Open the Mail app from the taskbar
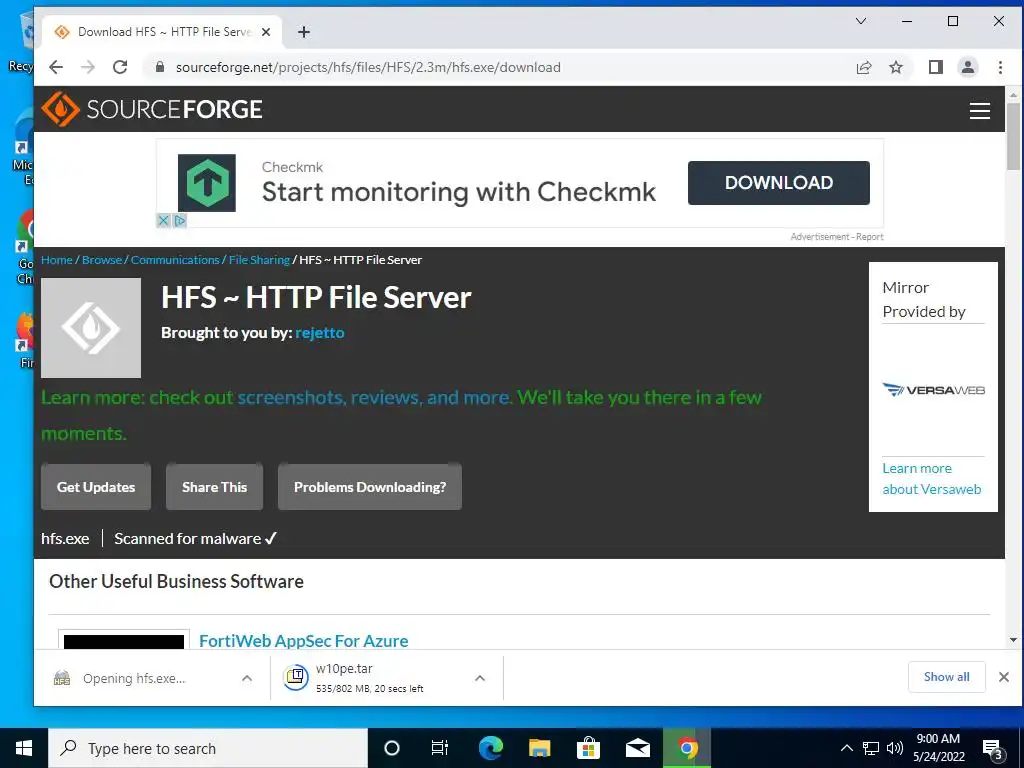 click(637, 748)
